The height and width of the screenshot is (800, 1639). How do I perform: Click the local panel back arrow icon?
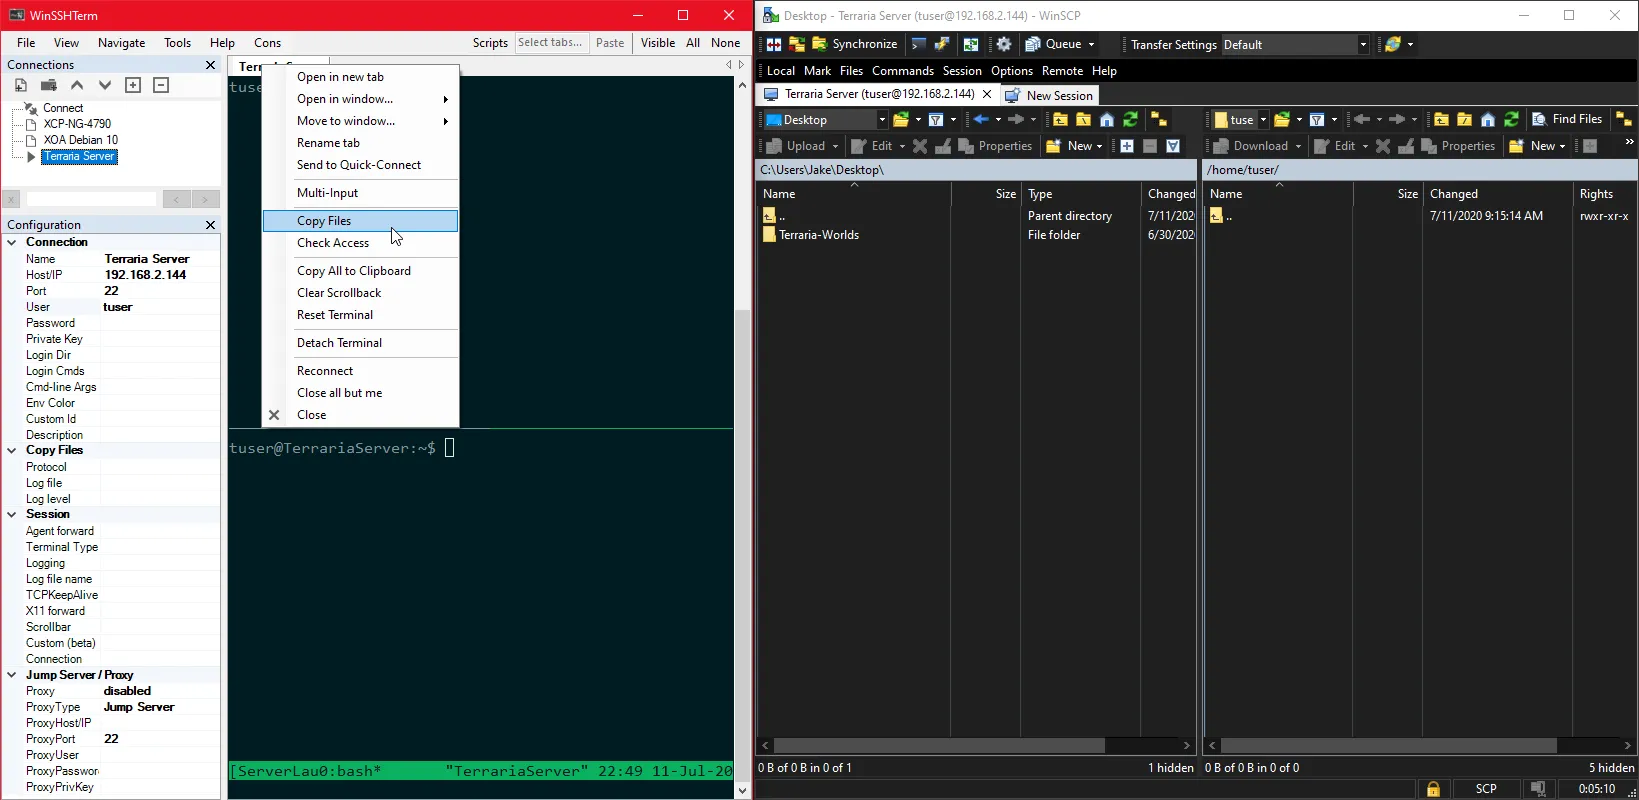(981, 120)
